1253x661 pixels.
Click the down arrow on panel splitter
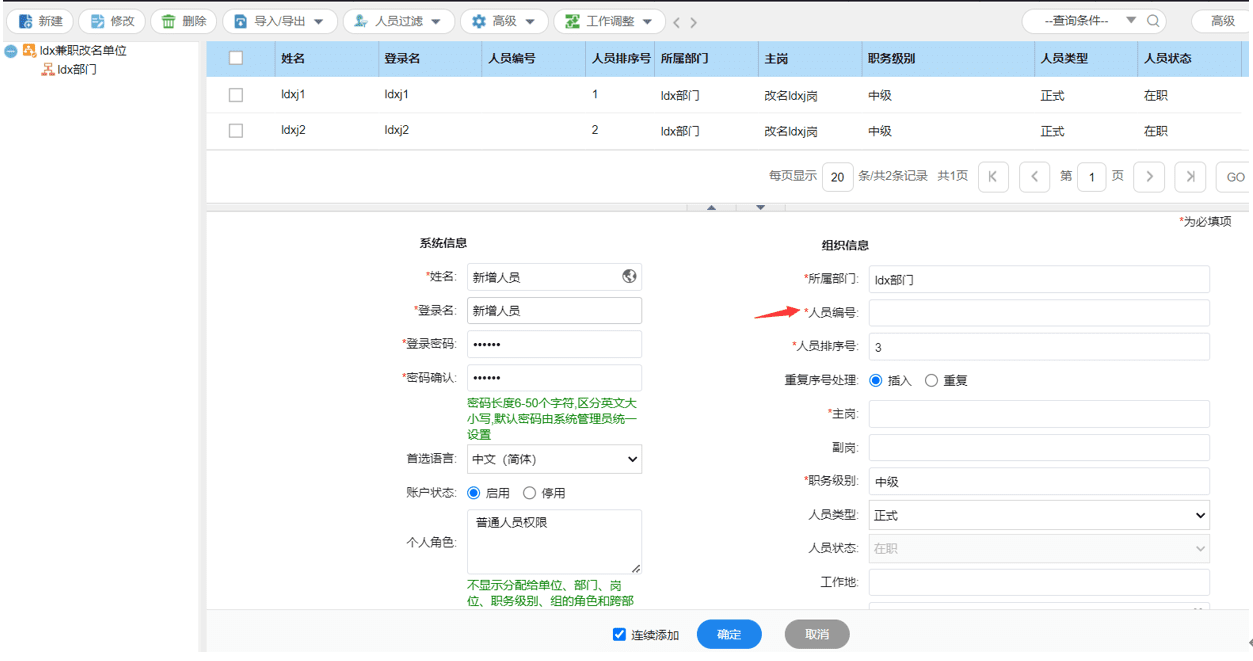coord(760,208)
